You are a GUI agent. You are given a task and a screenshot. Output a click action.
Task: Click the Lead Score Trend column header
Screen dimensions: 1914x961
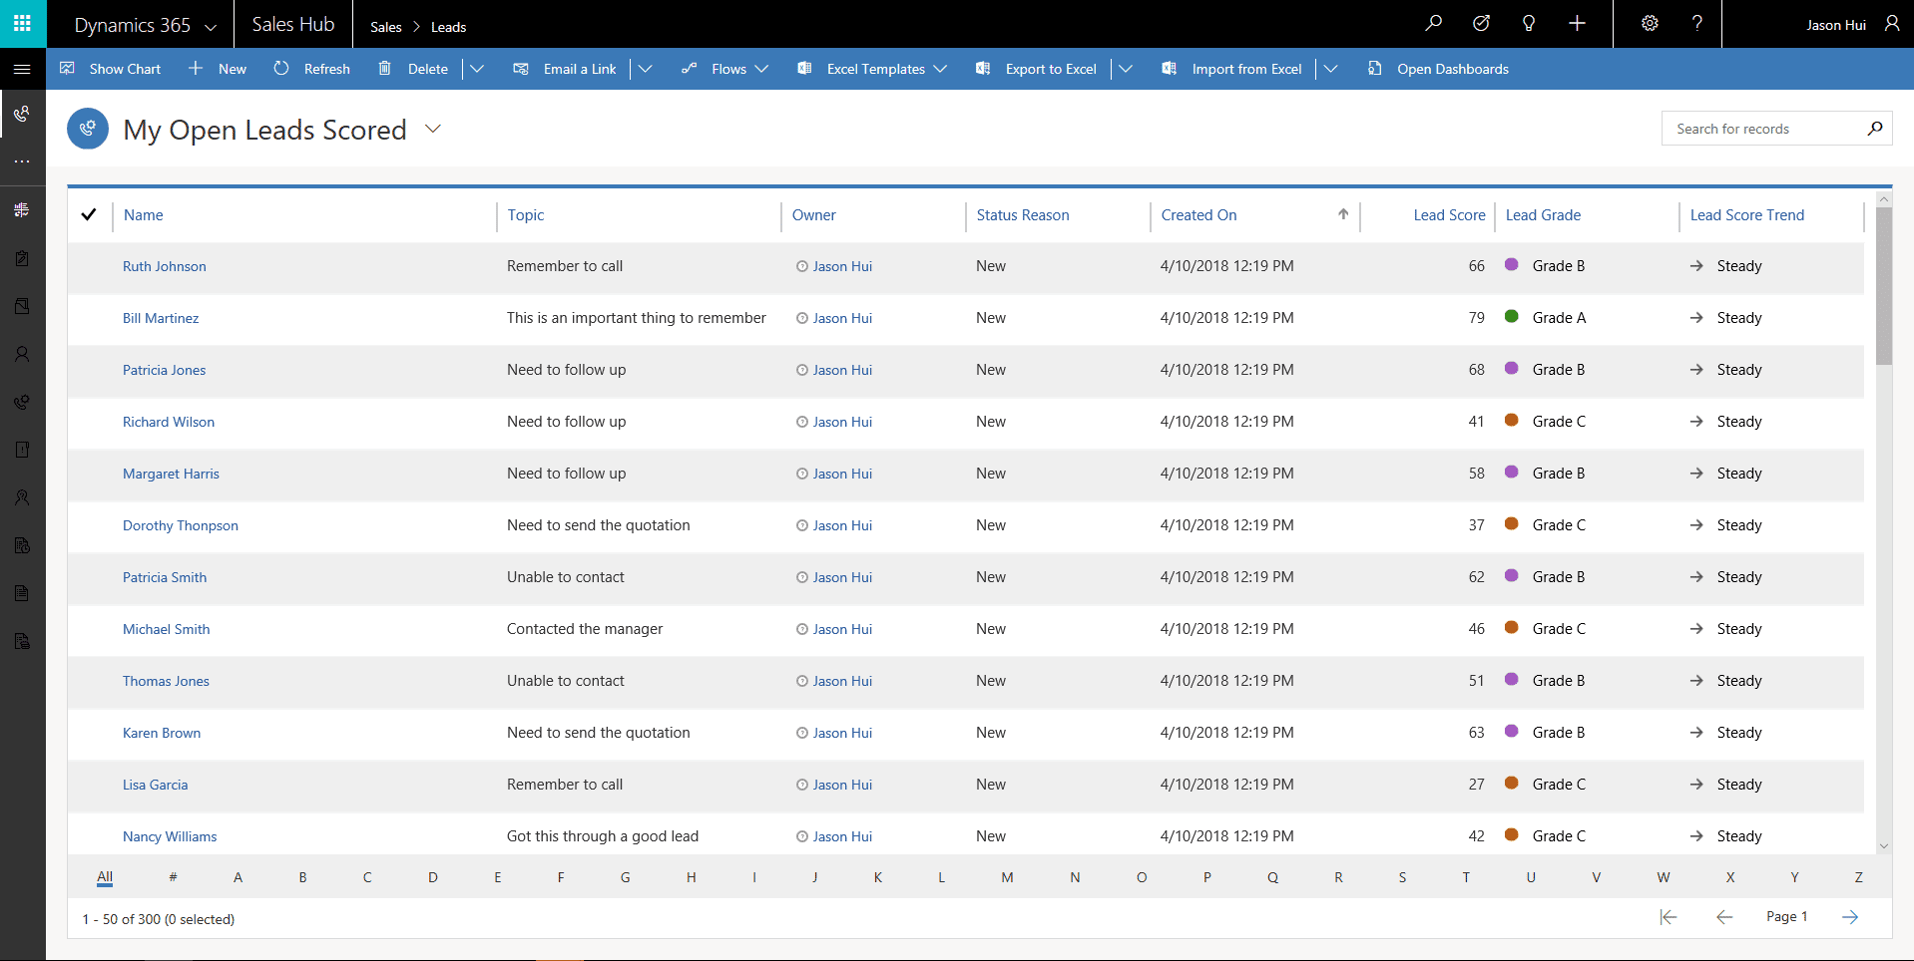pos(1747,215)
